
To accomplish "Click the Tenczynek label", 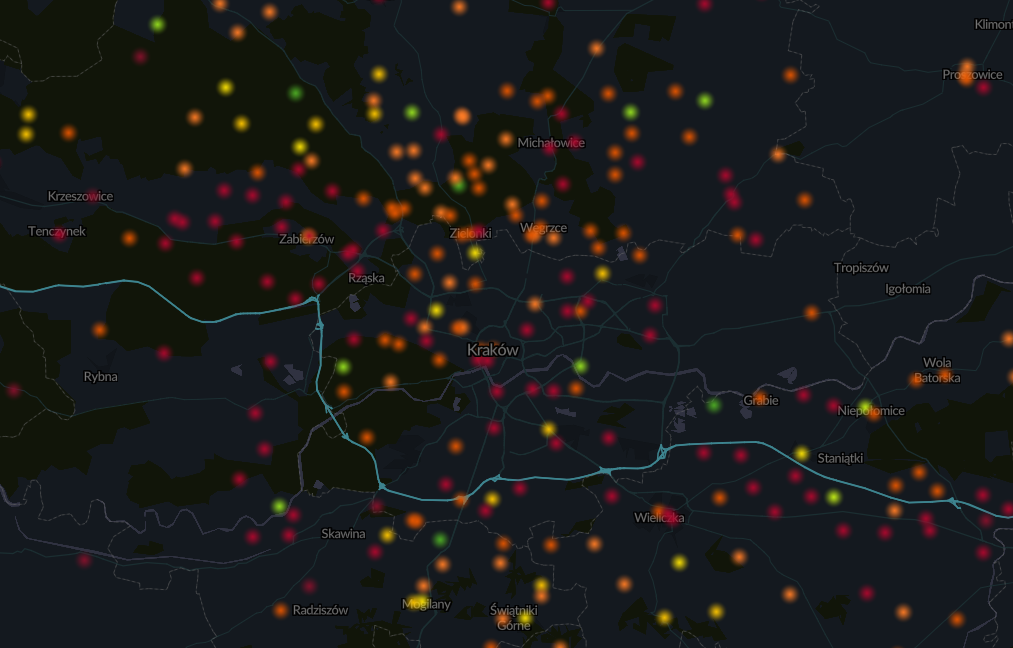I will 57,231.
